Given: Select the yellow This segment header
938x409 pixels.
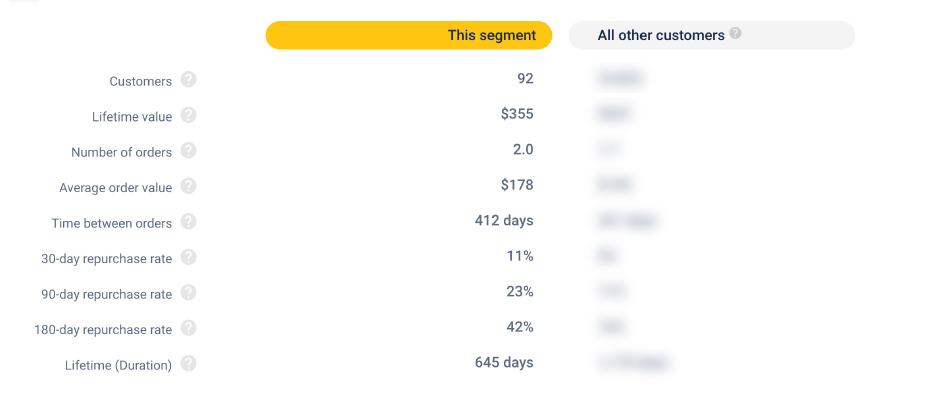Looking at the screenshot, I should [408, 35].
